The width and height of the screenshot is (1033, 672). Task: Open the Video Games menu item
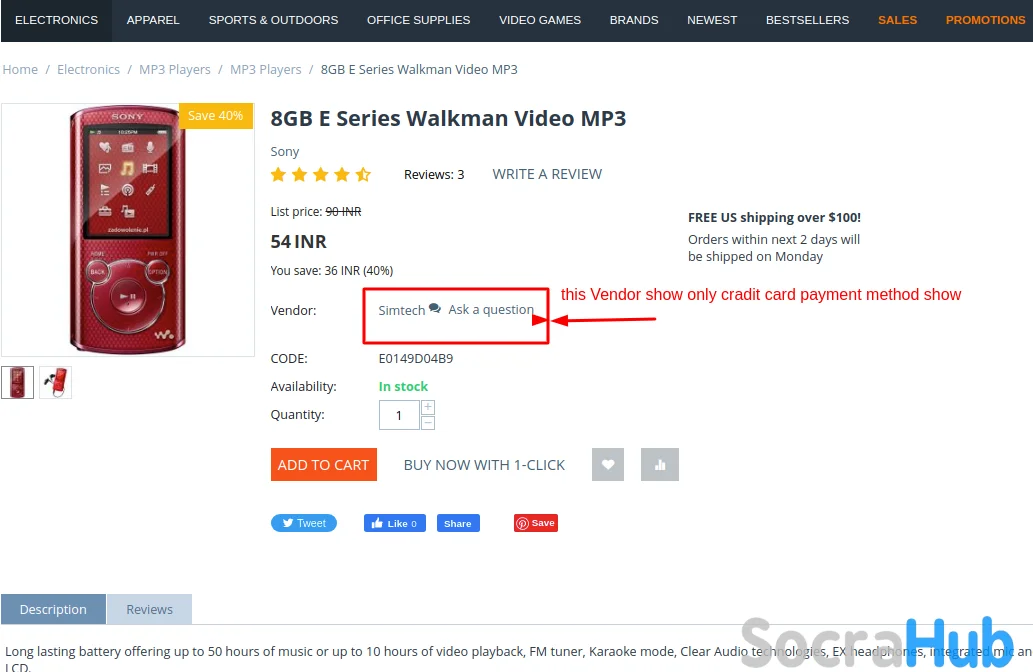click(x=540, y=20)
